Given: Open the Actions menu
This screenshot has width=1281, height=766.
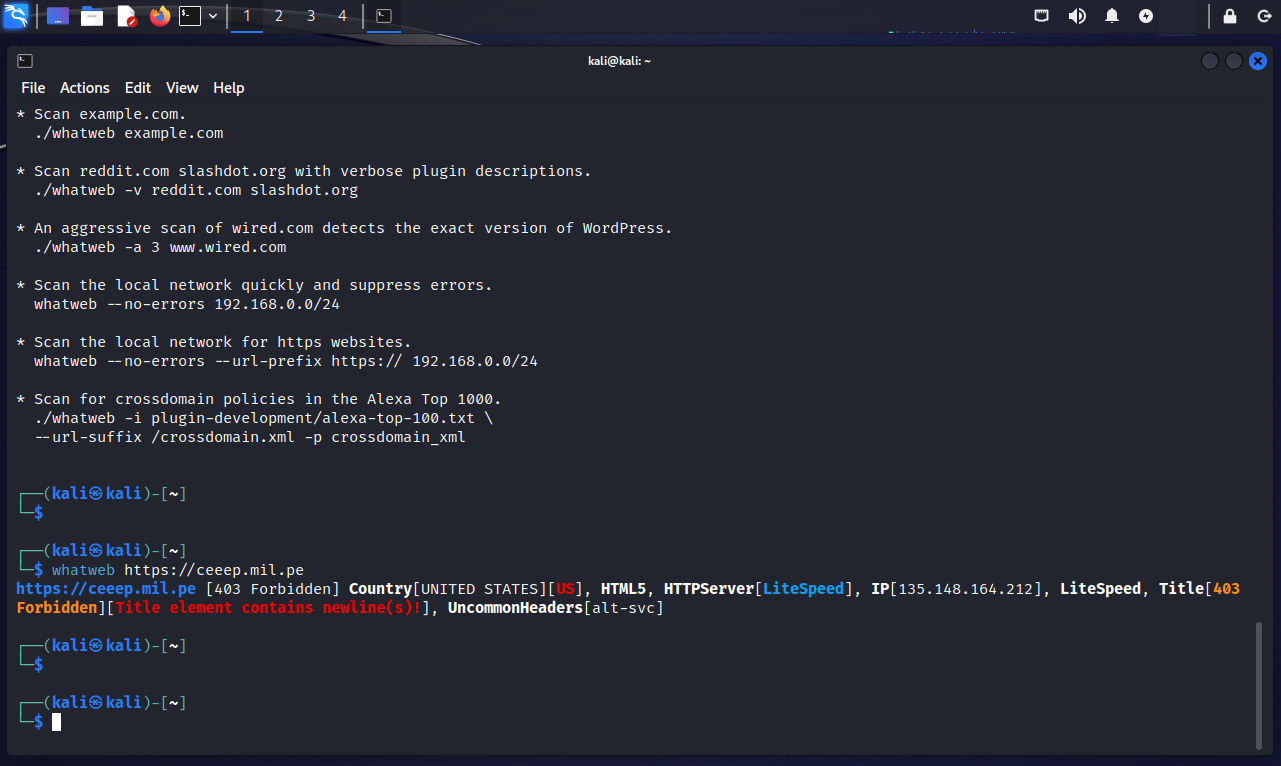Looking at the screenshot, I should [85, 88].
